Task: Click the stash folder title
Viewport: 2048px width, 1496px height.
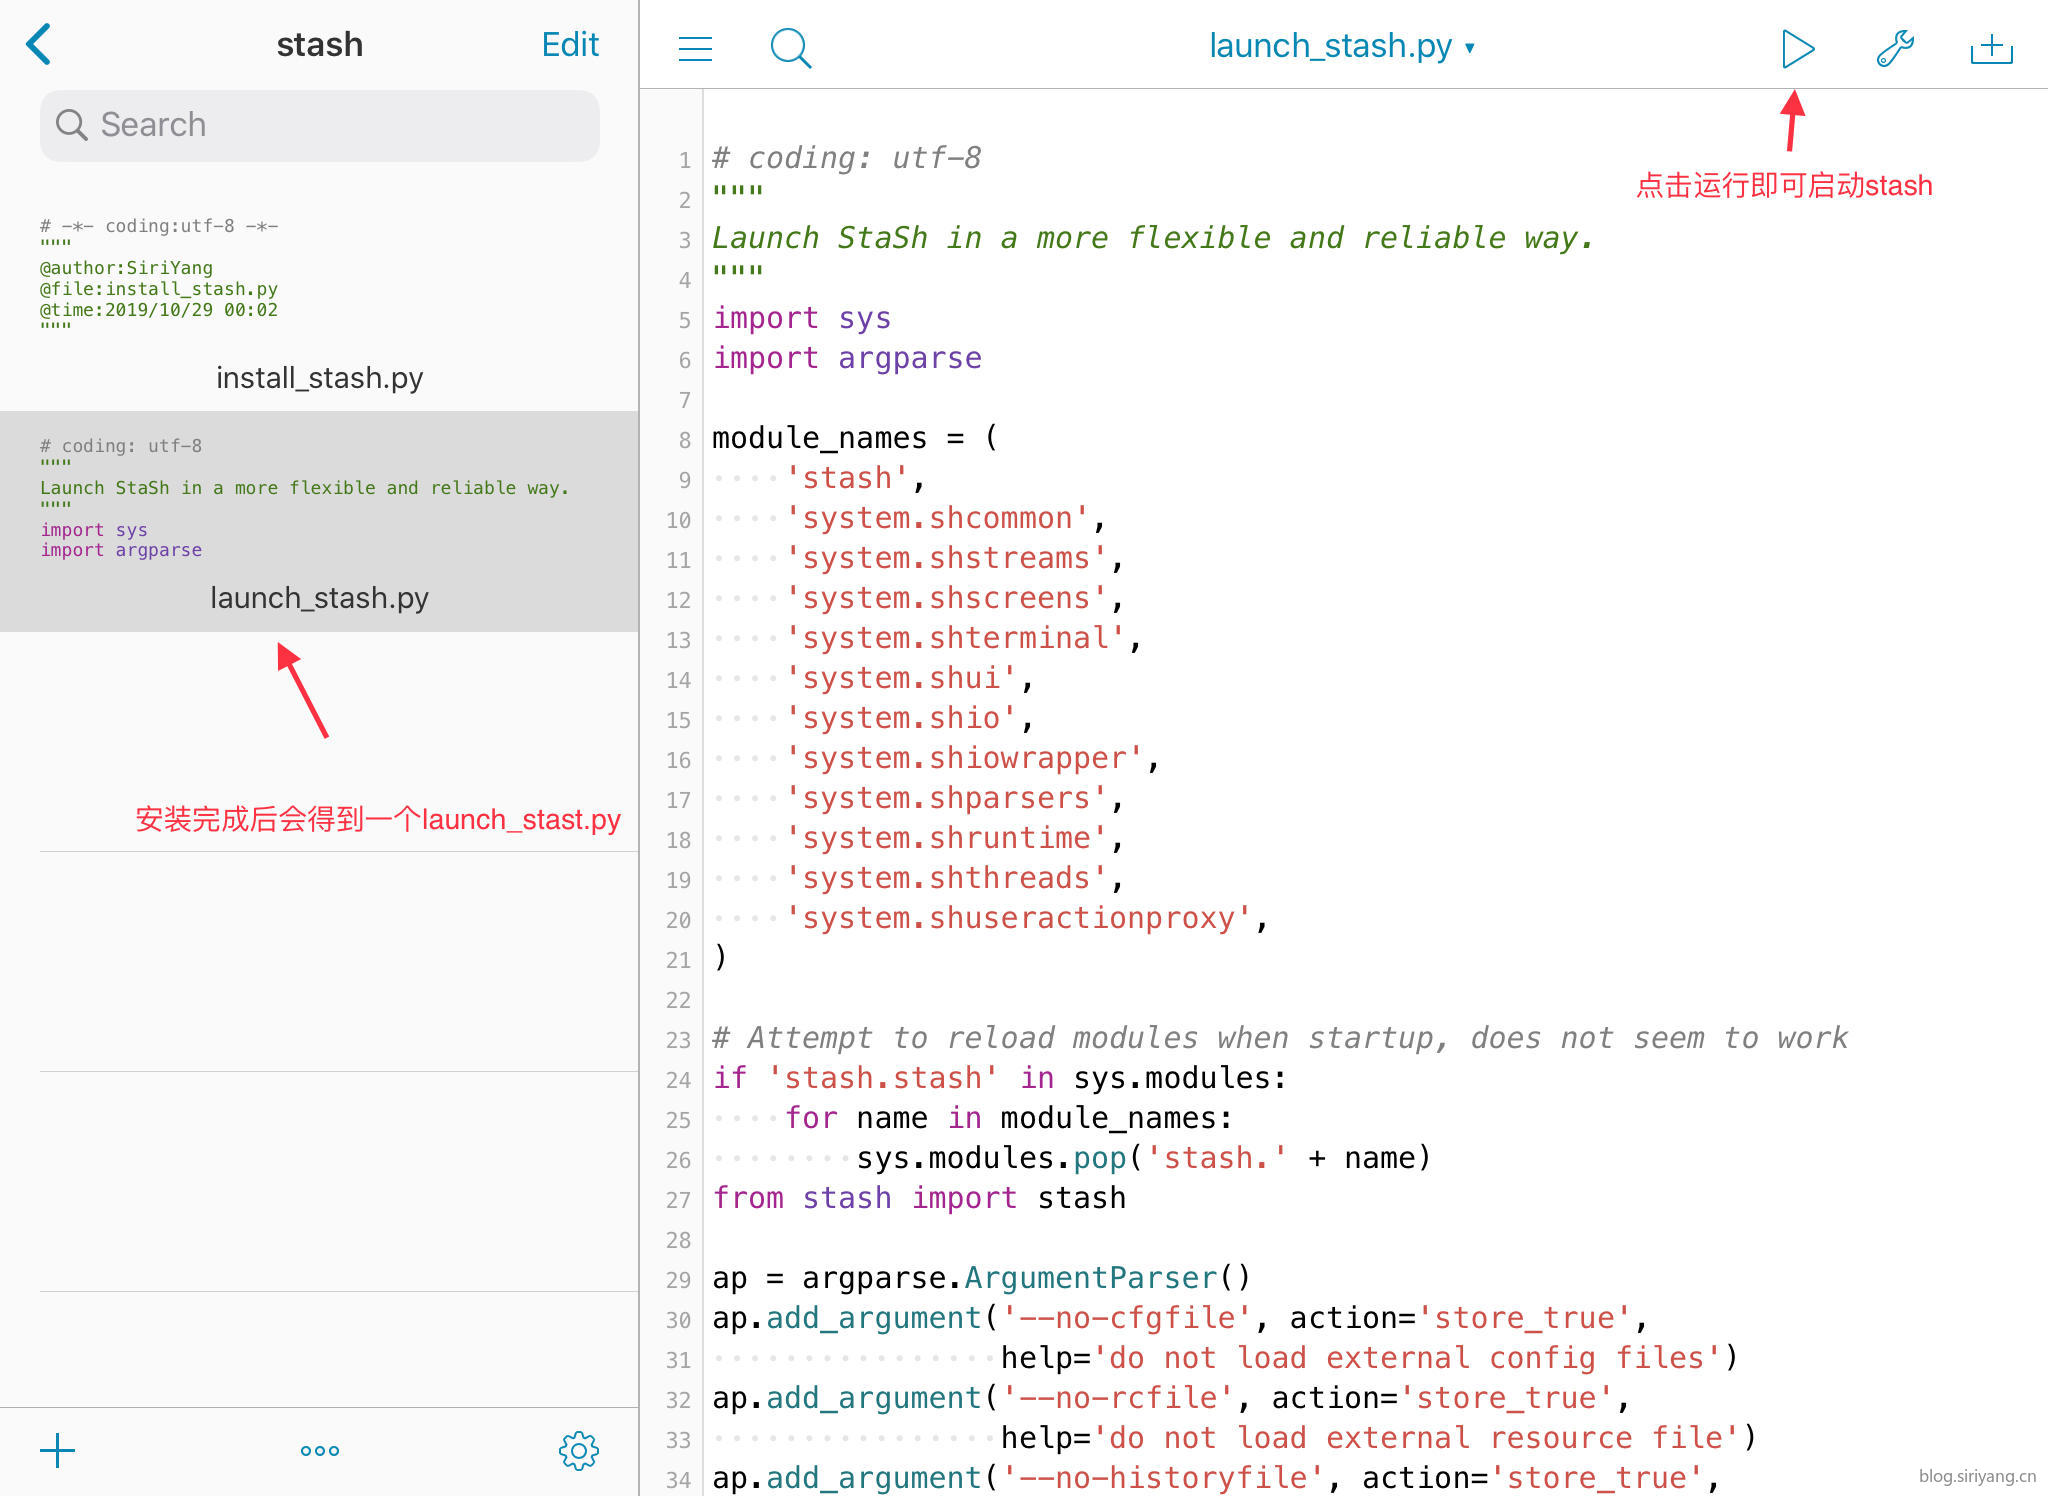Action: click(x=319, y=45)
